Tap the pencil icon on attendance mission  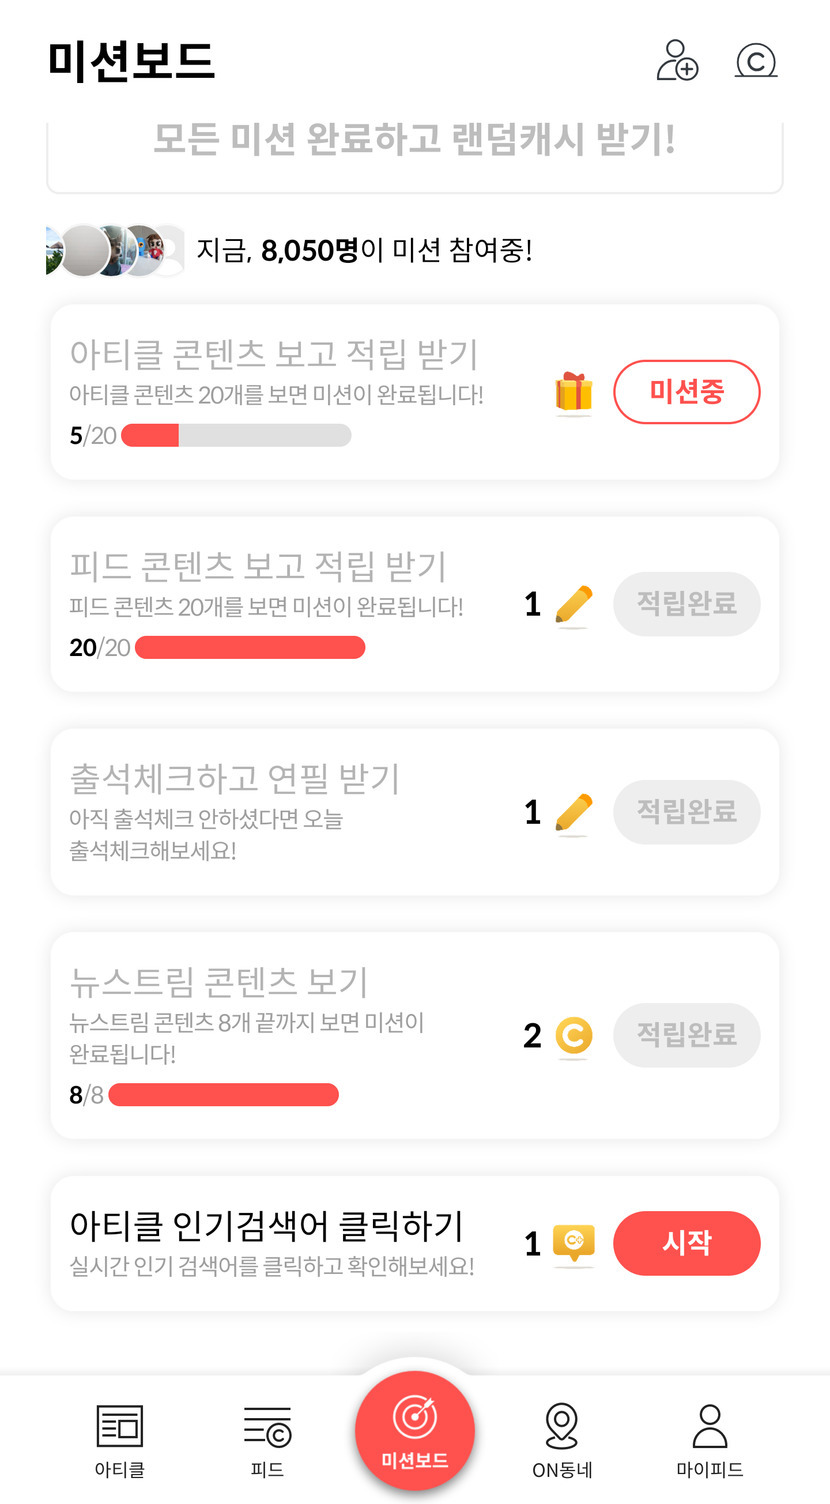click(573, 812)
